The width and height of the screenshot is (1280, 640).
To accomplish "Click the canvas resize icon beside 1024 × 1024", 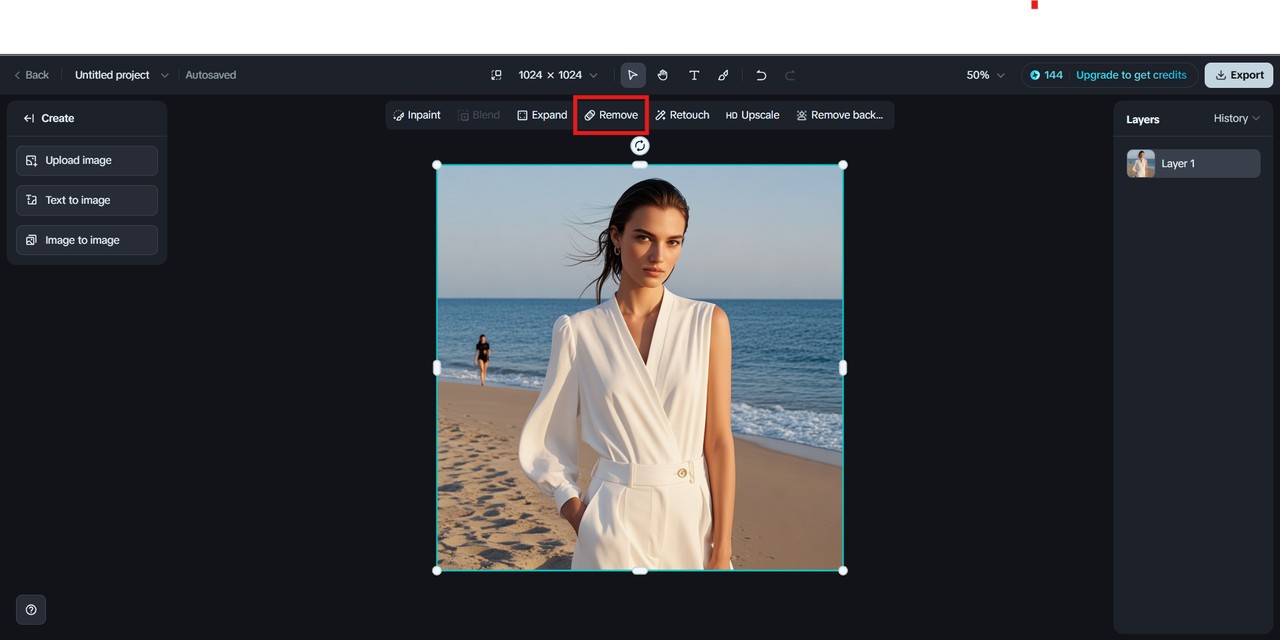I will 496,75.
